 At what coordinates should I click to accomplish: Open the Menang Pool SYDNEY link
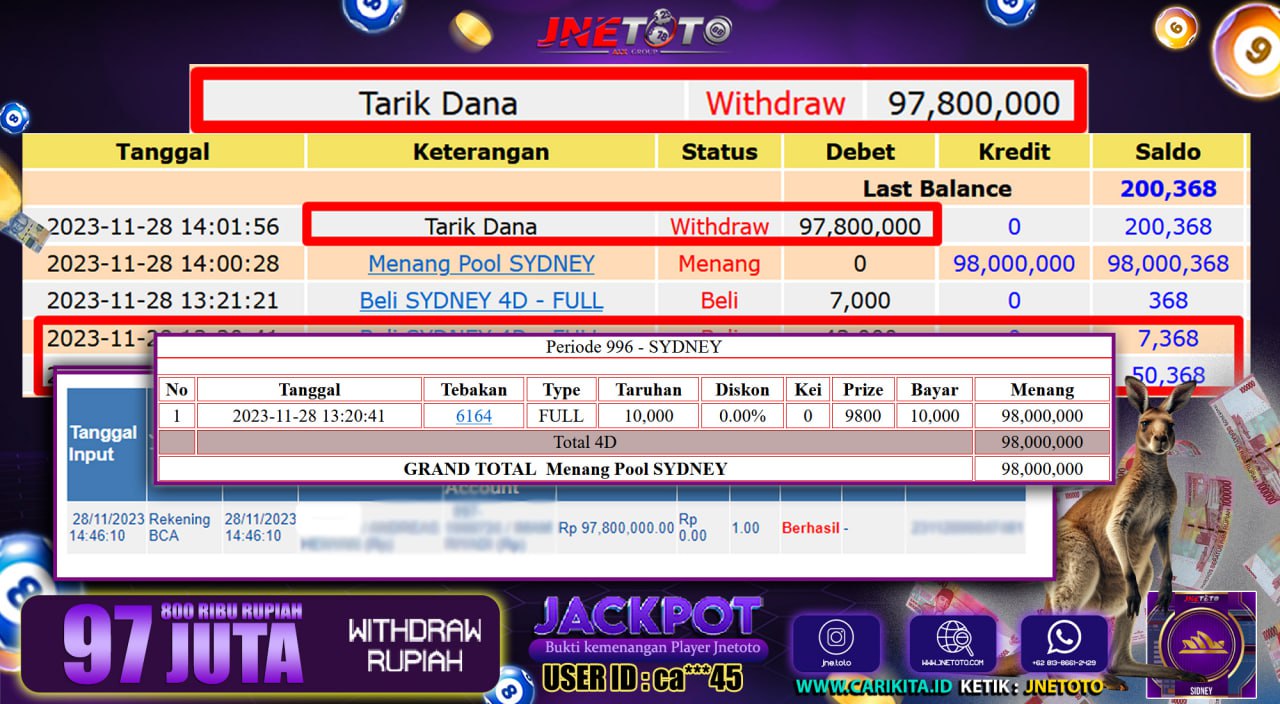(x=481, y=264)
